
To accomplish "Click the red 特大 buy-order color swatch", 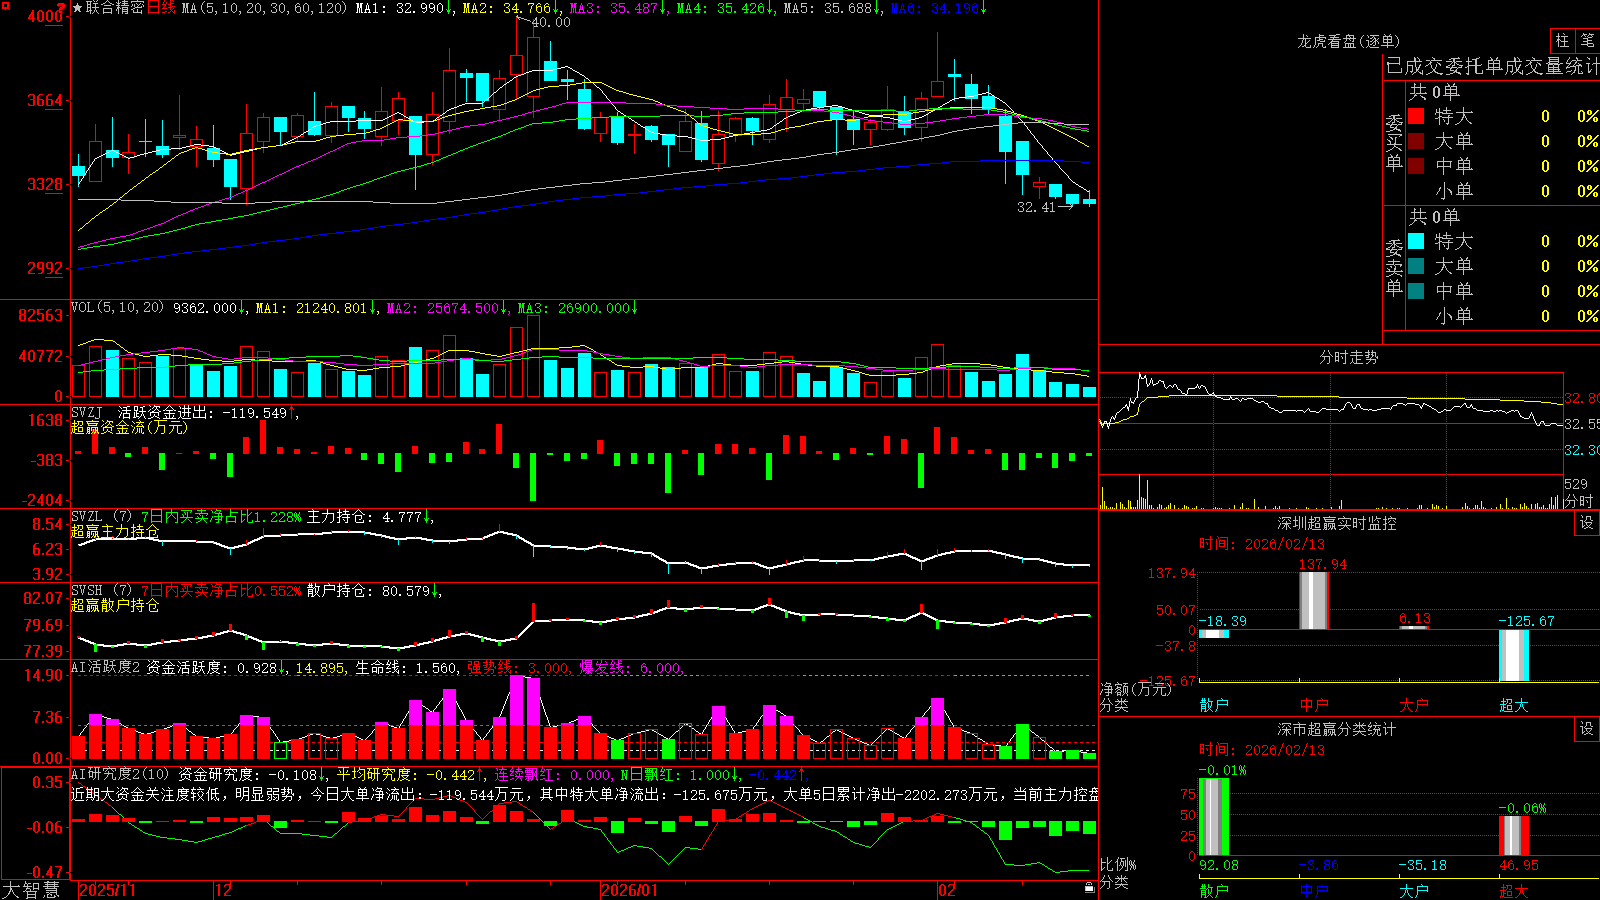I will pyautogui.click(x=1416, y=116).
